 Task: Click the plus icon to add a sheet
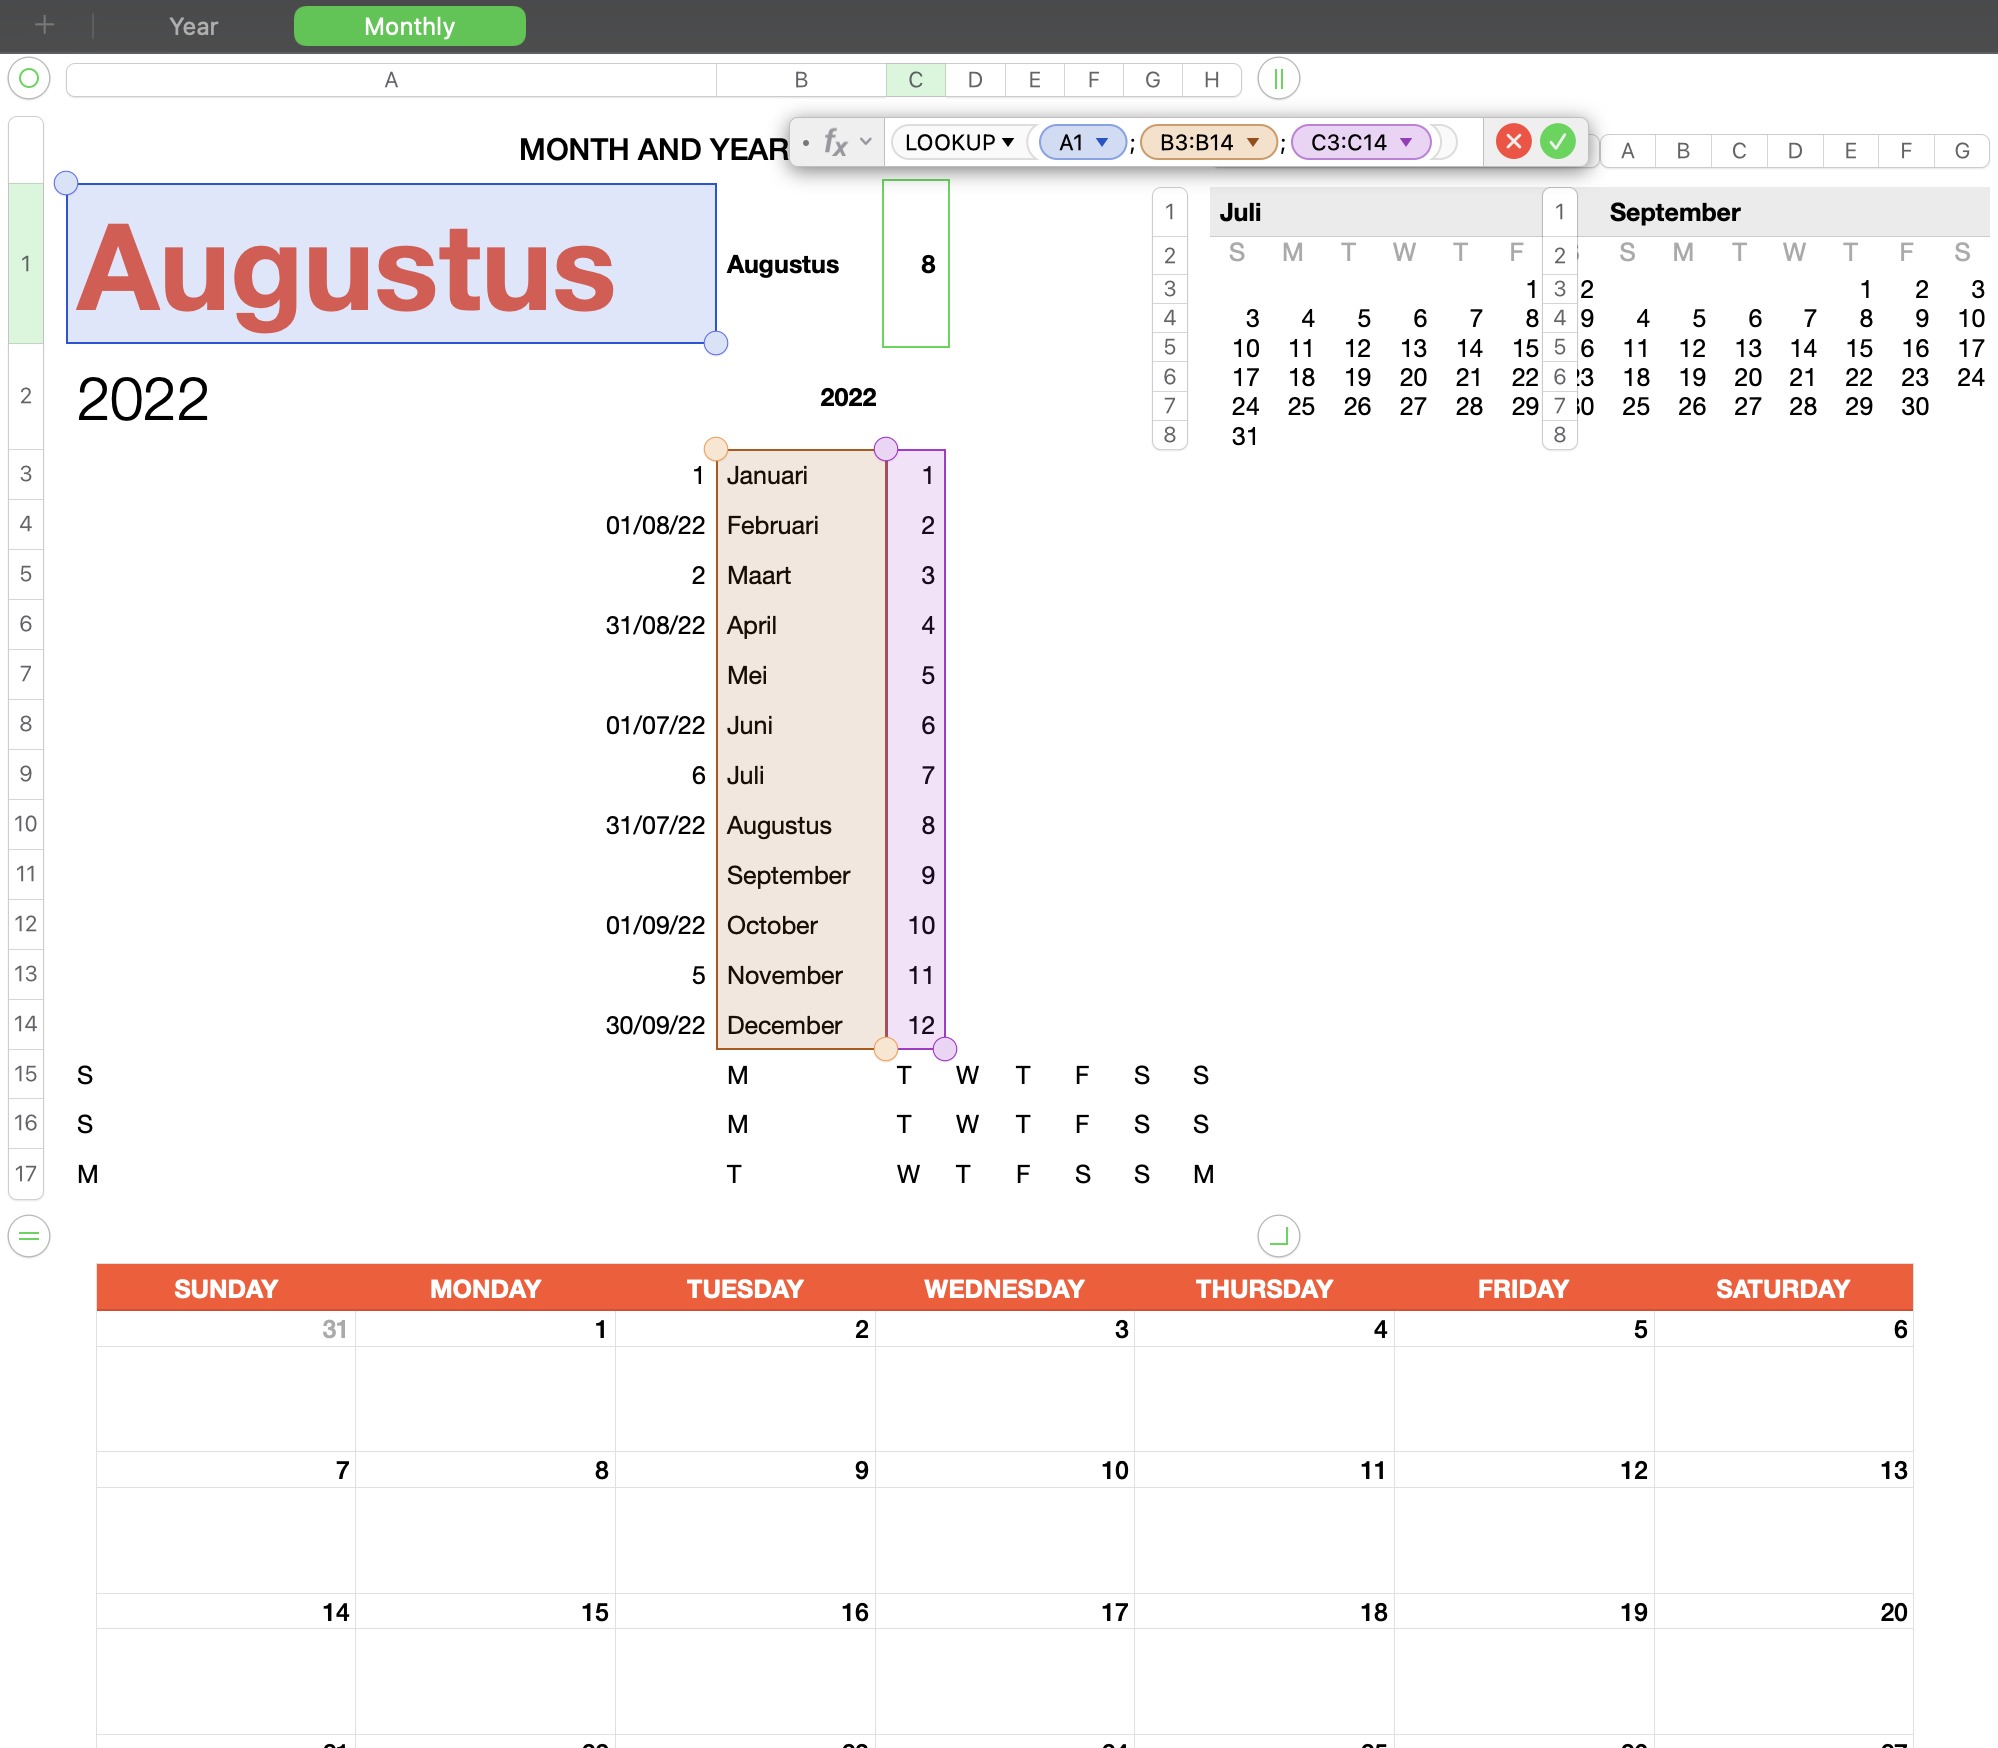(43, 25)
